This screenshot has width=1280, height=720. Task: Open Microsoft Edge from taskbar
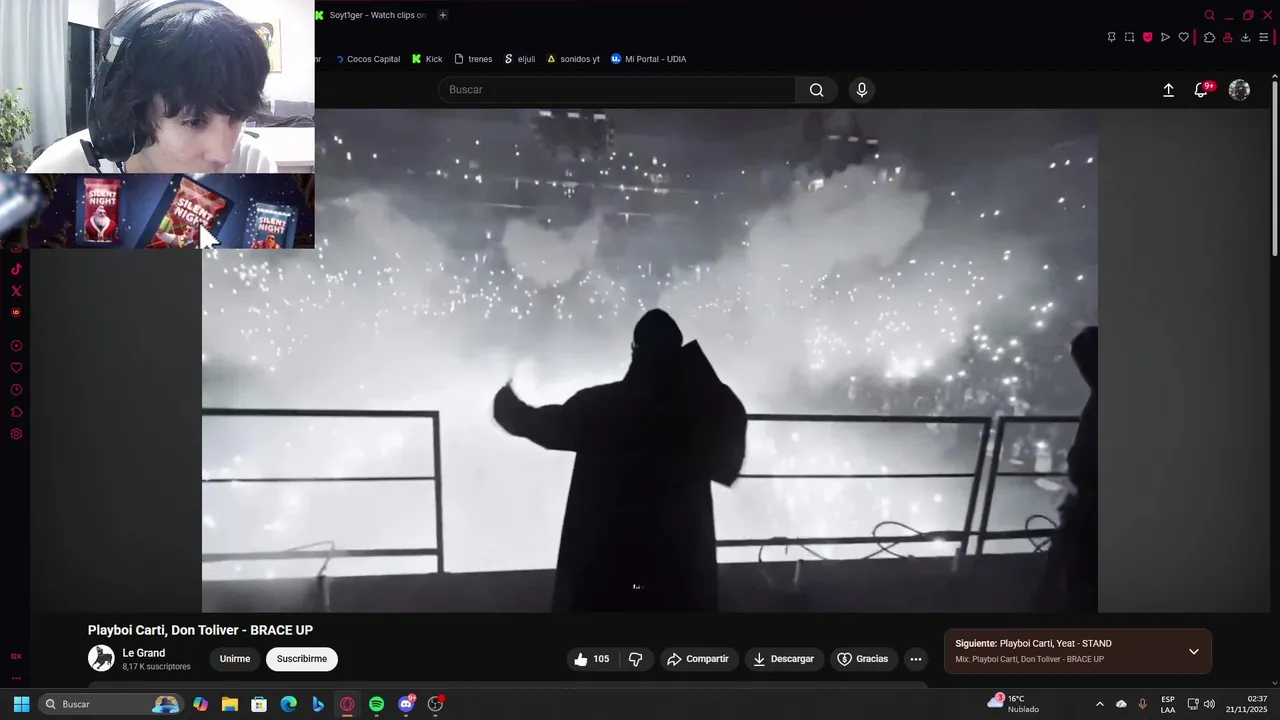288,704
